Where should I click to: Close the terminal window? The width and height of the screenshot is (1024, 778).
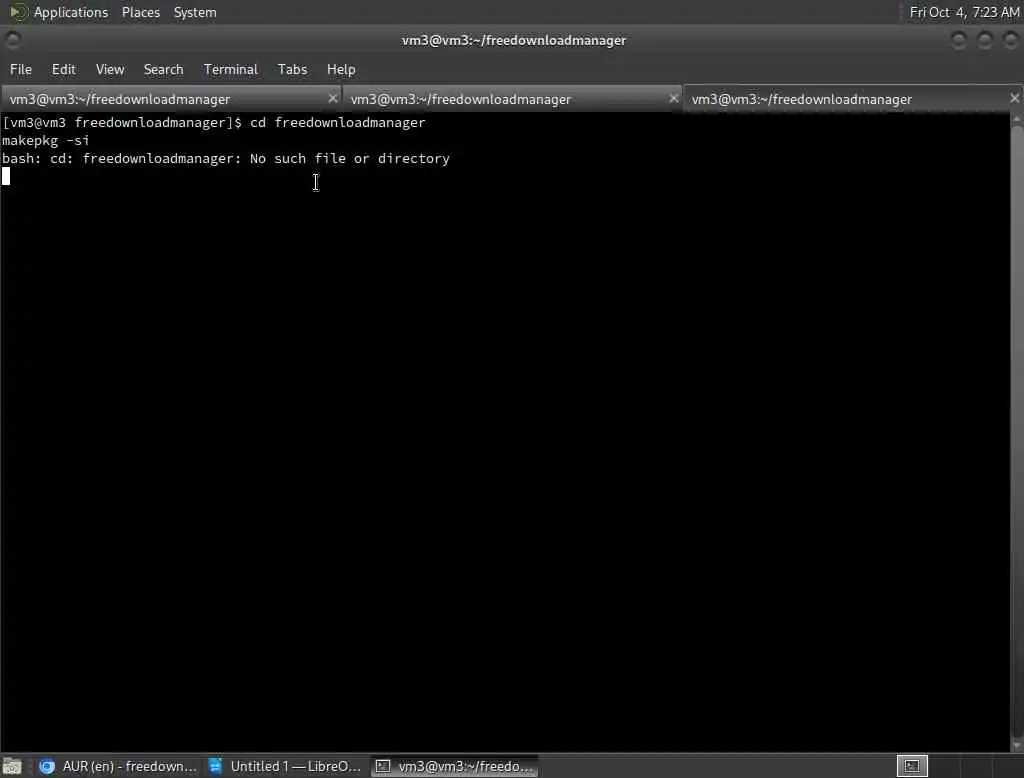click(1010, 41)
